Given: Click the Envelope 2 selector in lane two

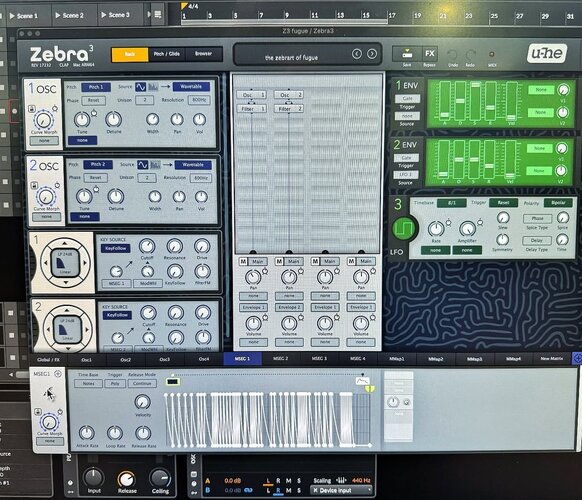Looking at the screenshot, I should (x=289, y=307).
